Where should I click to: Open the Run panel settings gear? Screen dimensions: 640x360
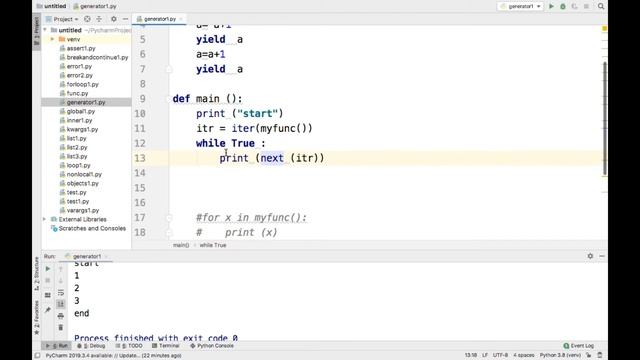click(x=590, y=256)
